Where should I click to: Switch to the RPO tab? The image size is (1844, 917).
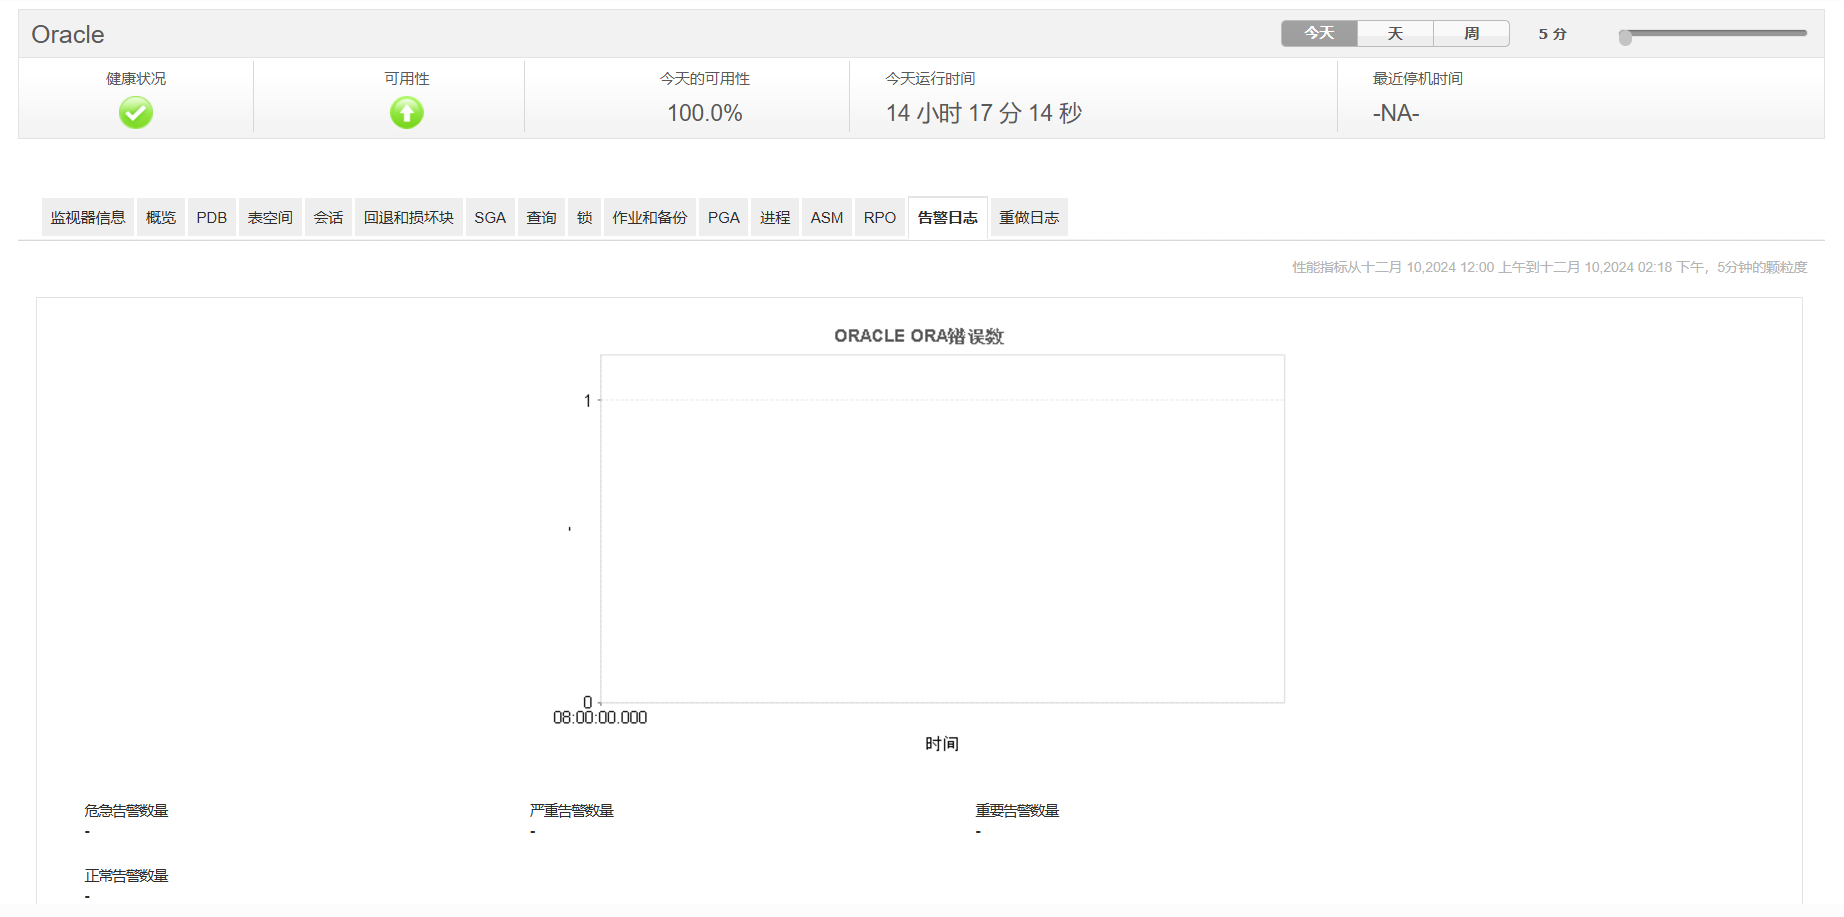pos(880,217)
